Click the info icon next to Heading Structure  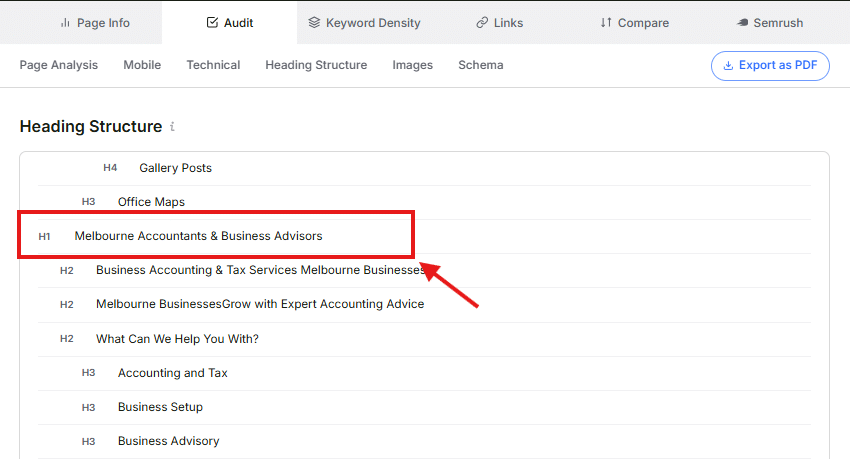pos(172,126)
